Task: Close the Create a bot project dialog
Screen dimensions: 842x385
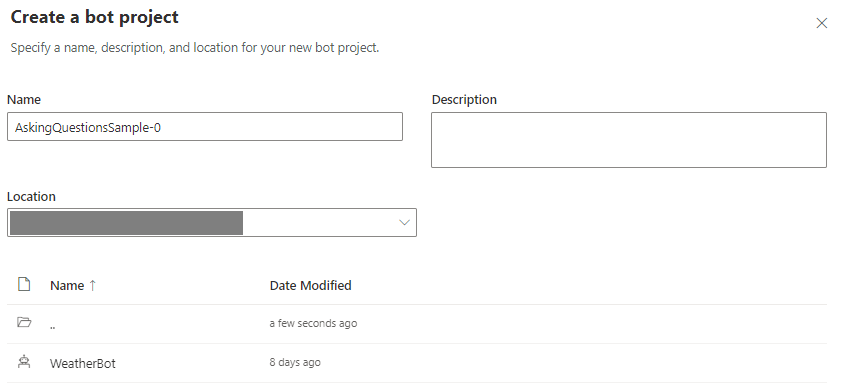Action: tap(821, 23)
